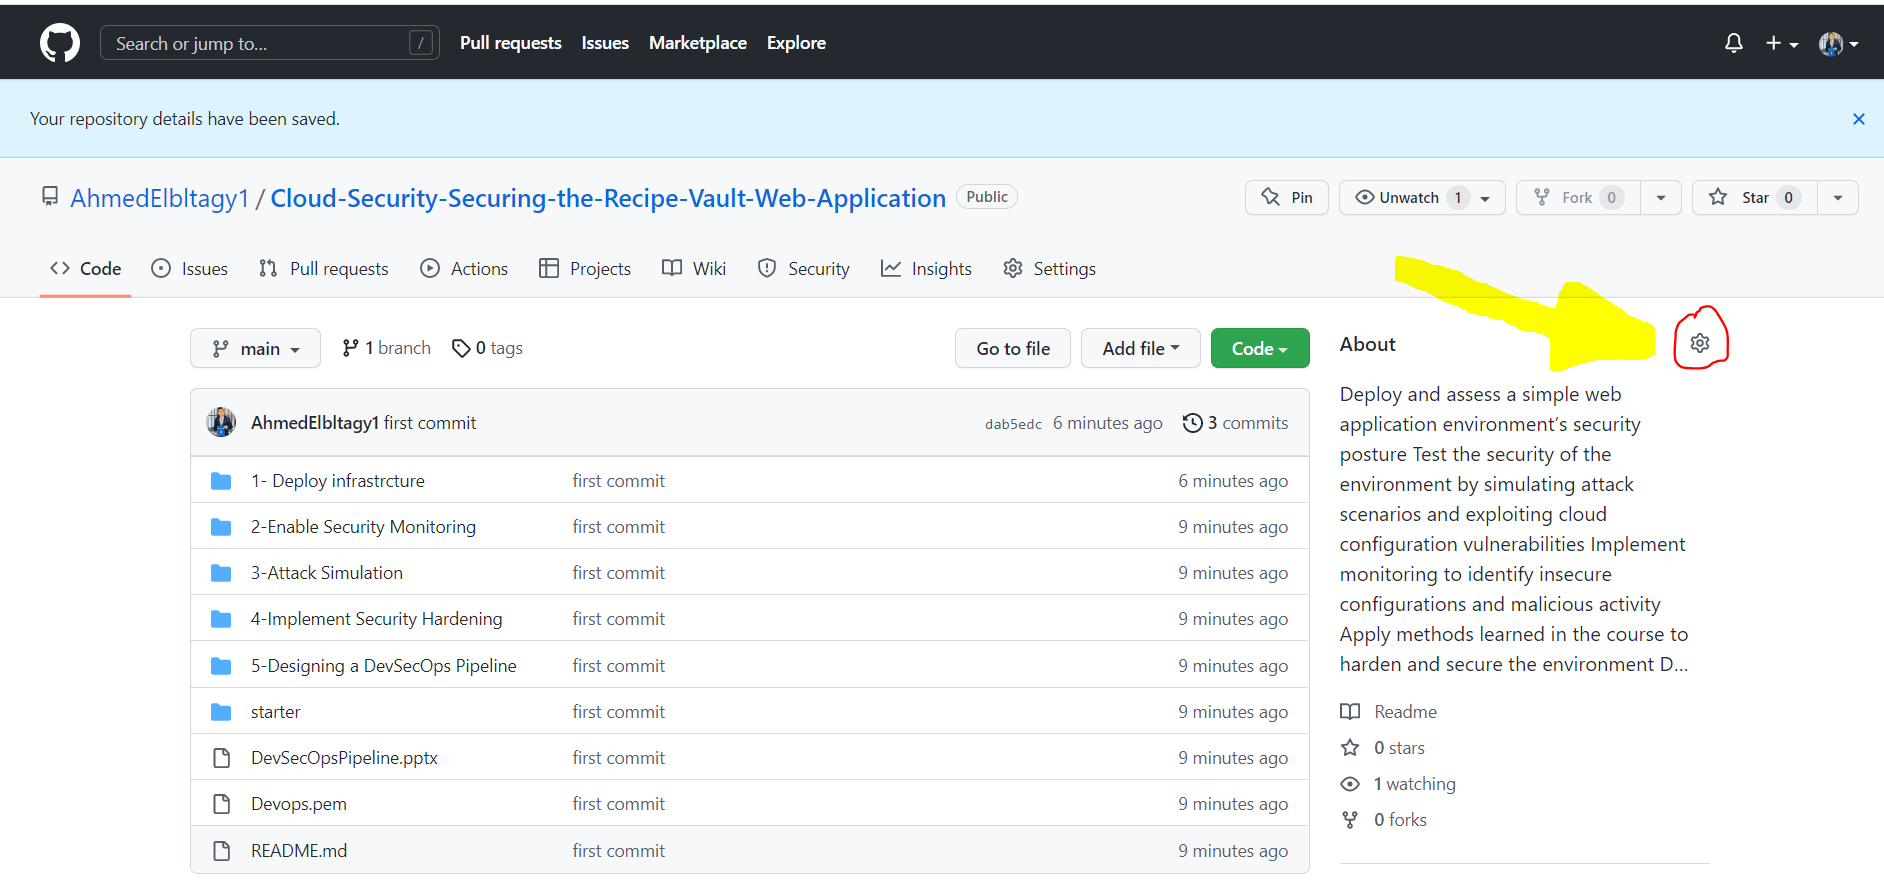Open commit hash dab5edc

[x=1013, y=424]
